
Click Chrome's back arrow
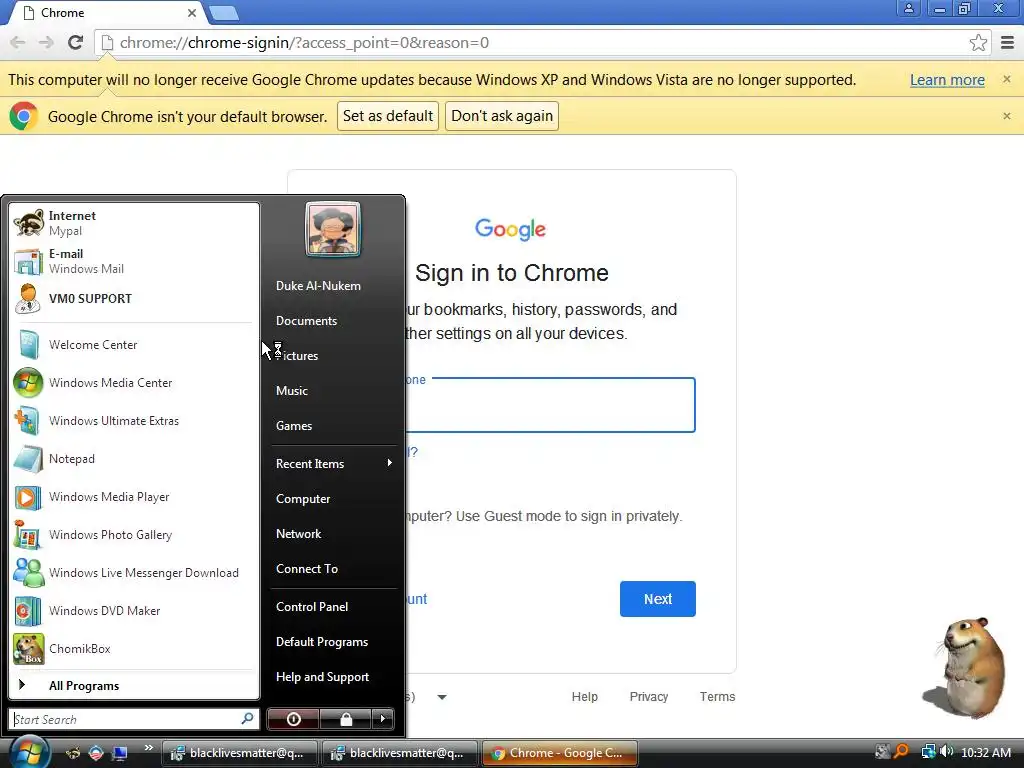[x=18, y=42]
